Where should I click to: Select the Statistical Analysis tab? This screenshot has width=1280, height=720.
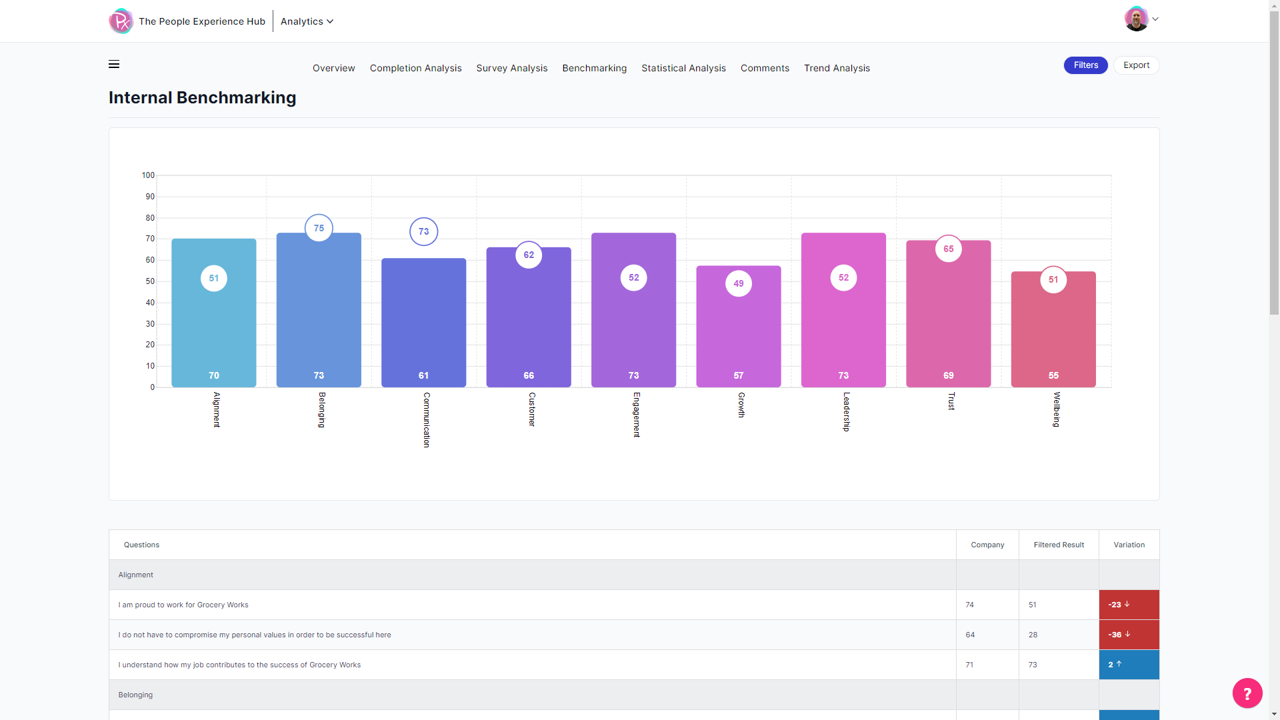683,68
